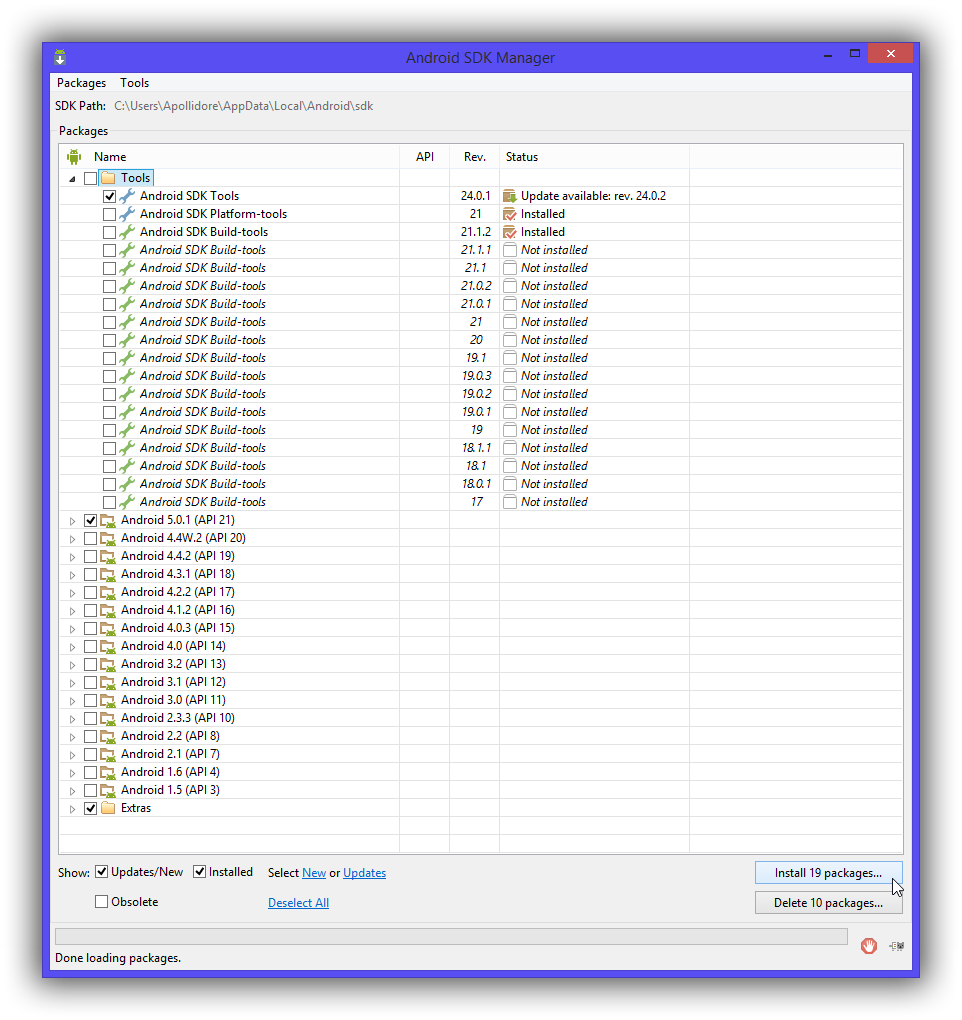This screenshot has width=962, height=1020.
Task: Click Install 19 packages button
Action: (828, 873)
